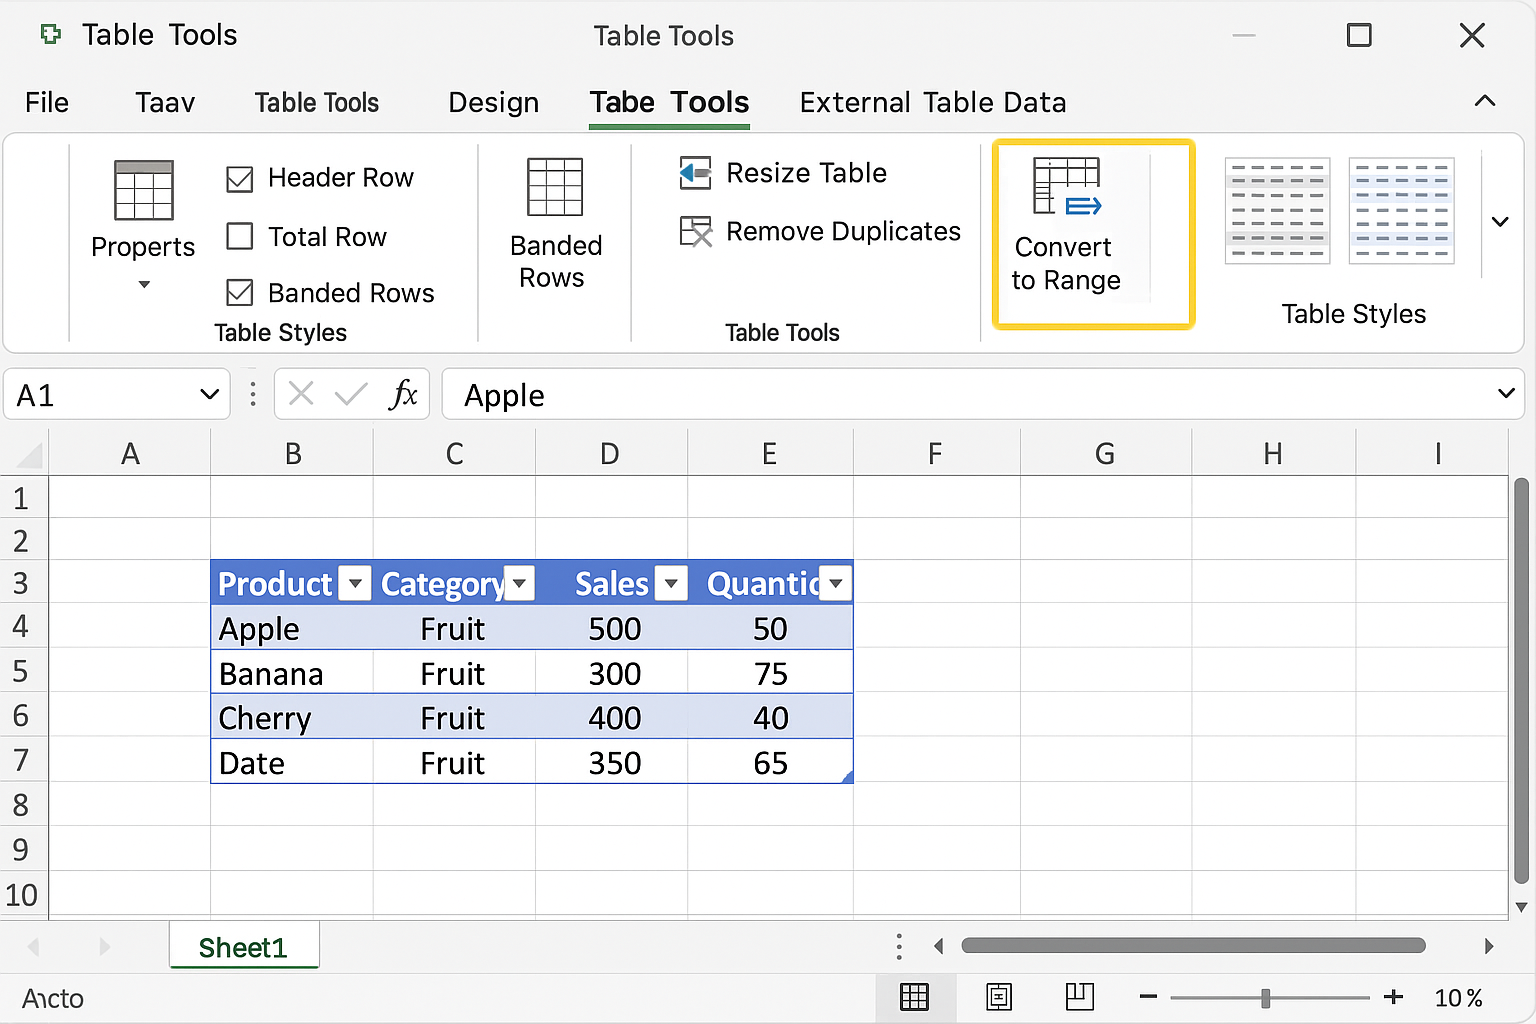This screenshot has width=1536, height=1024.
Task: Expand the formula bar chevron
Action: (1506, 393)
